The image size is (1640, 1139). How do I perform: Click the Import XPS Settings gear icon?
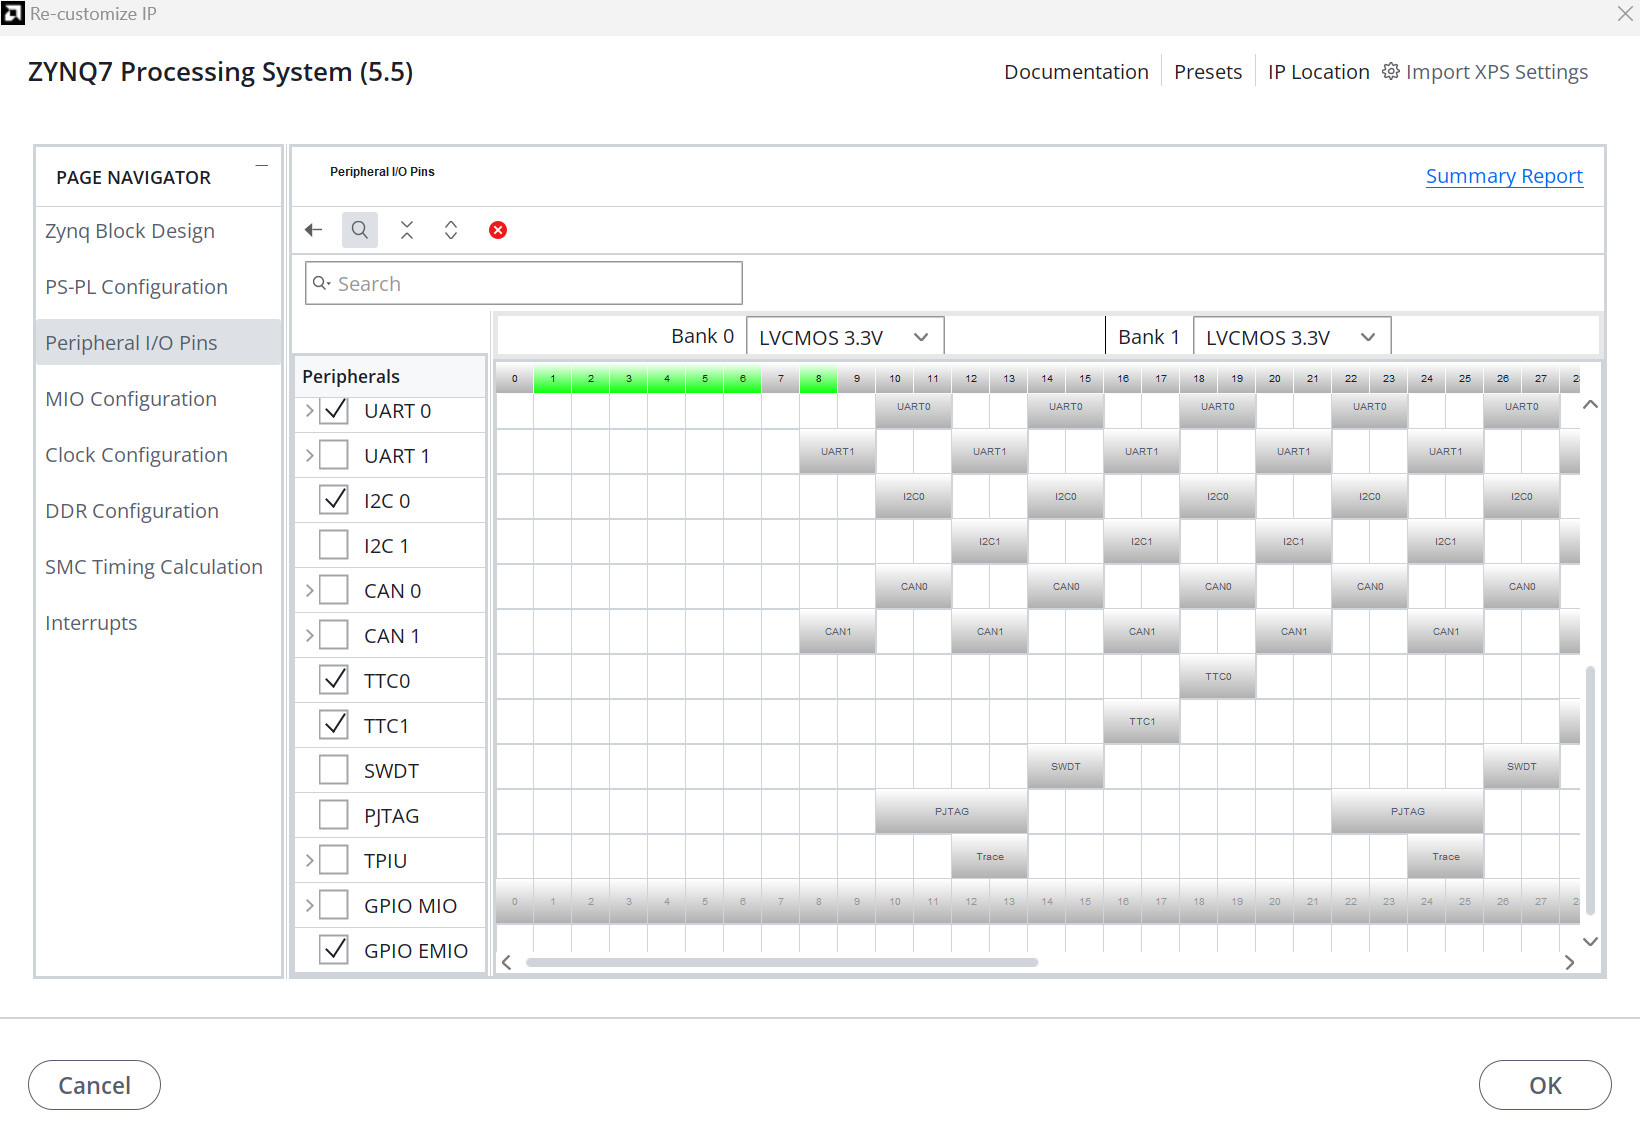click(x=1391, y=71)
